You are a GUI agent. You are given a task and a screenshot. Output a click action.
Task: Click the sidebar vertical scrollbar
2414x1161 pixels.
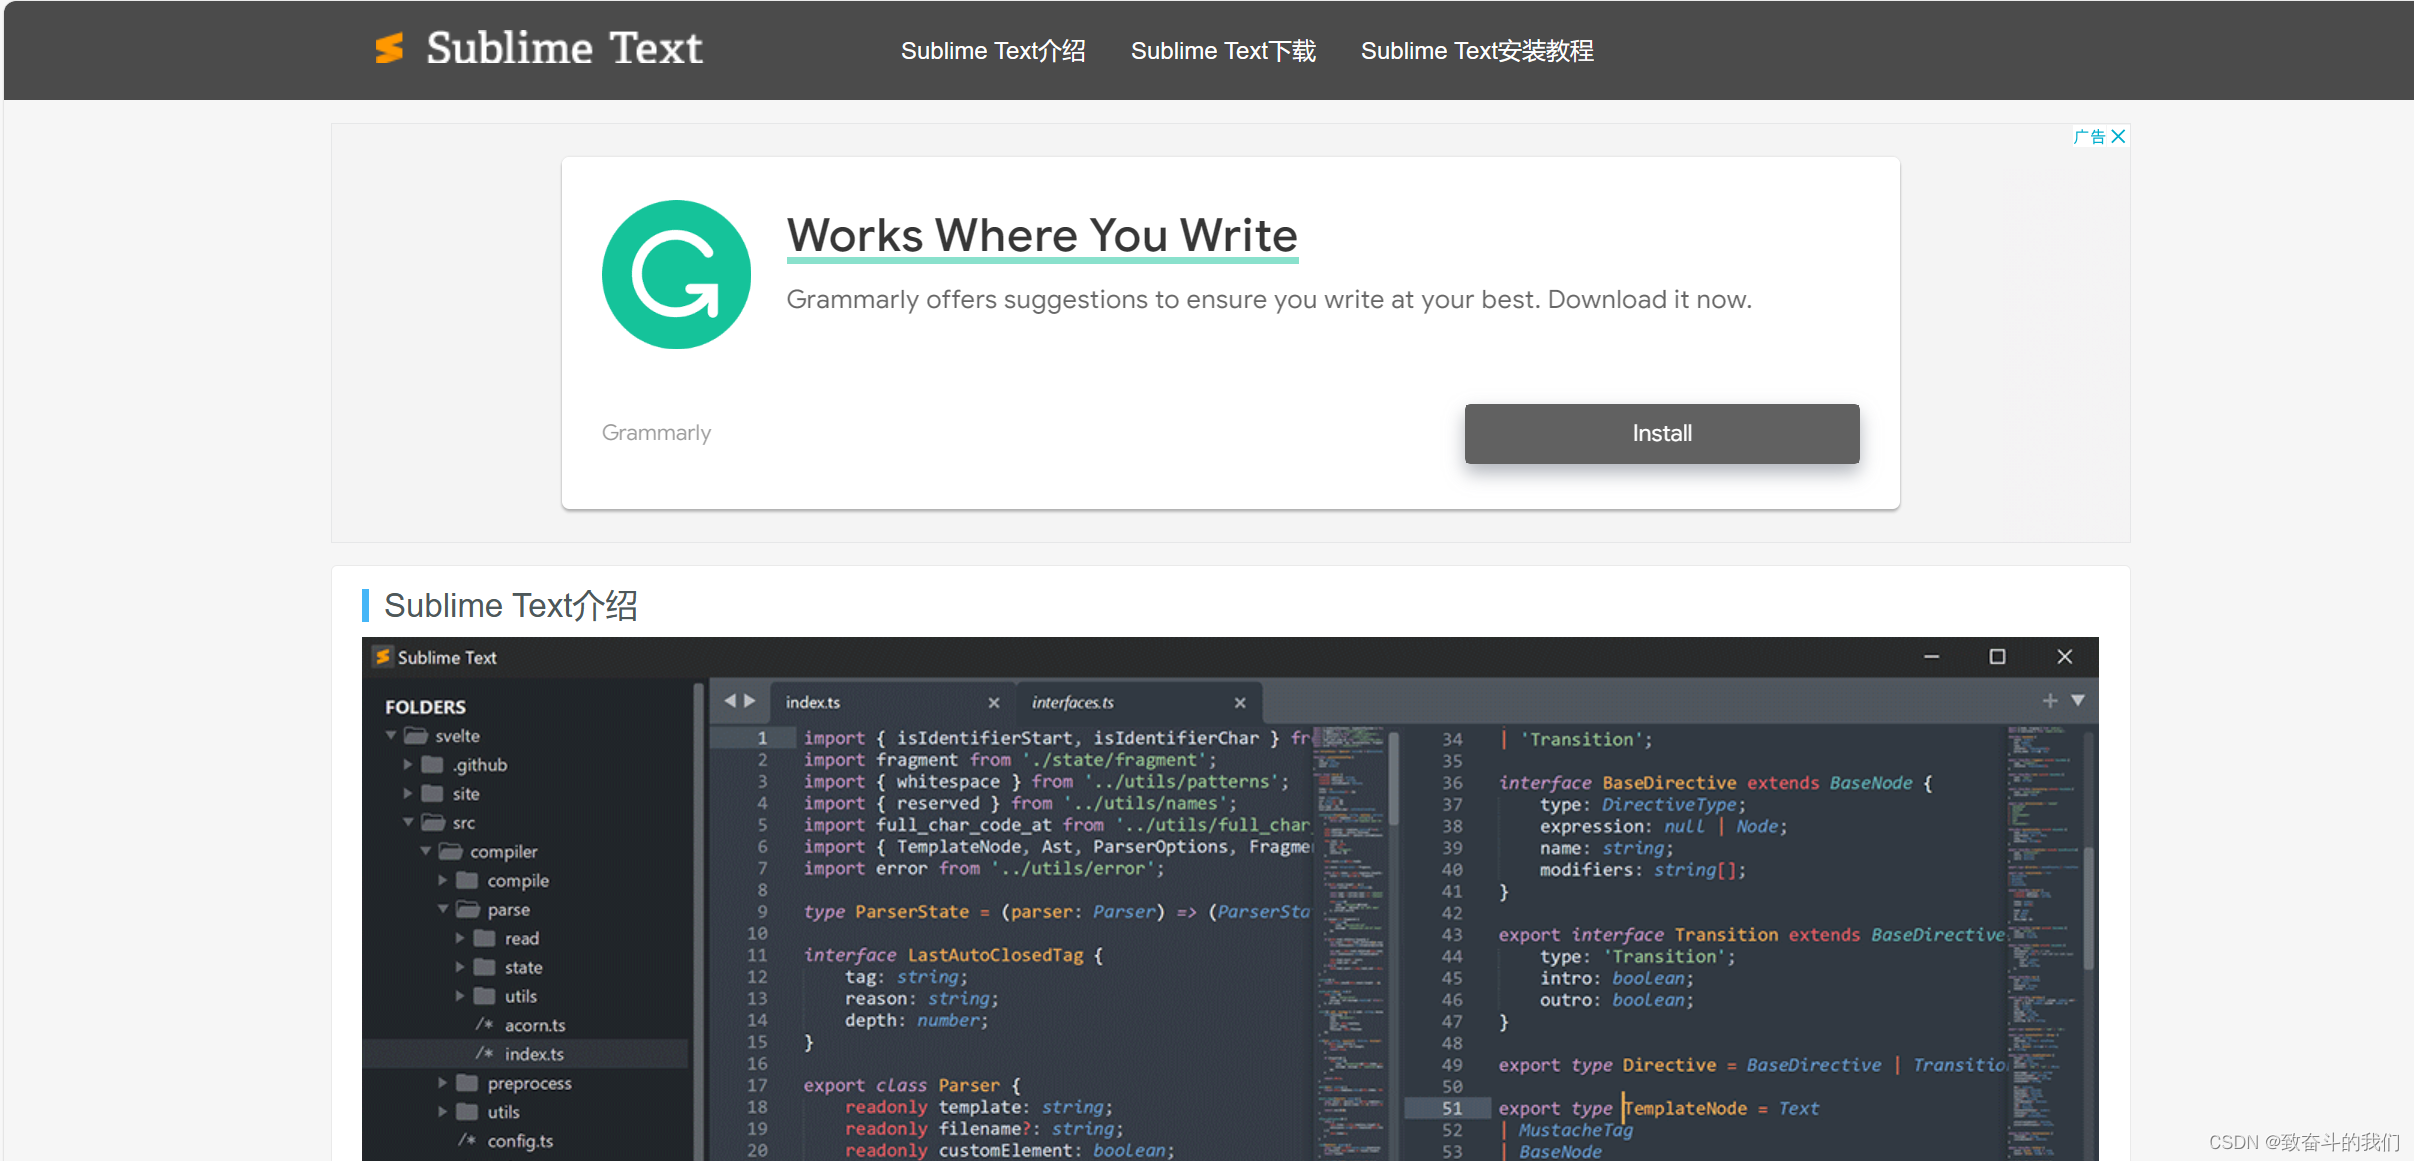tap(697, 920)
